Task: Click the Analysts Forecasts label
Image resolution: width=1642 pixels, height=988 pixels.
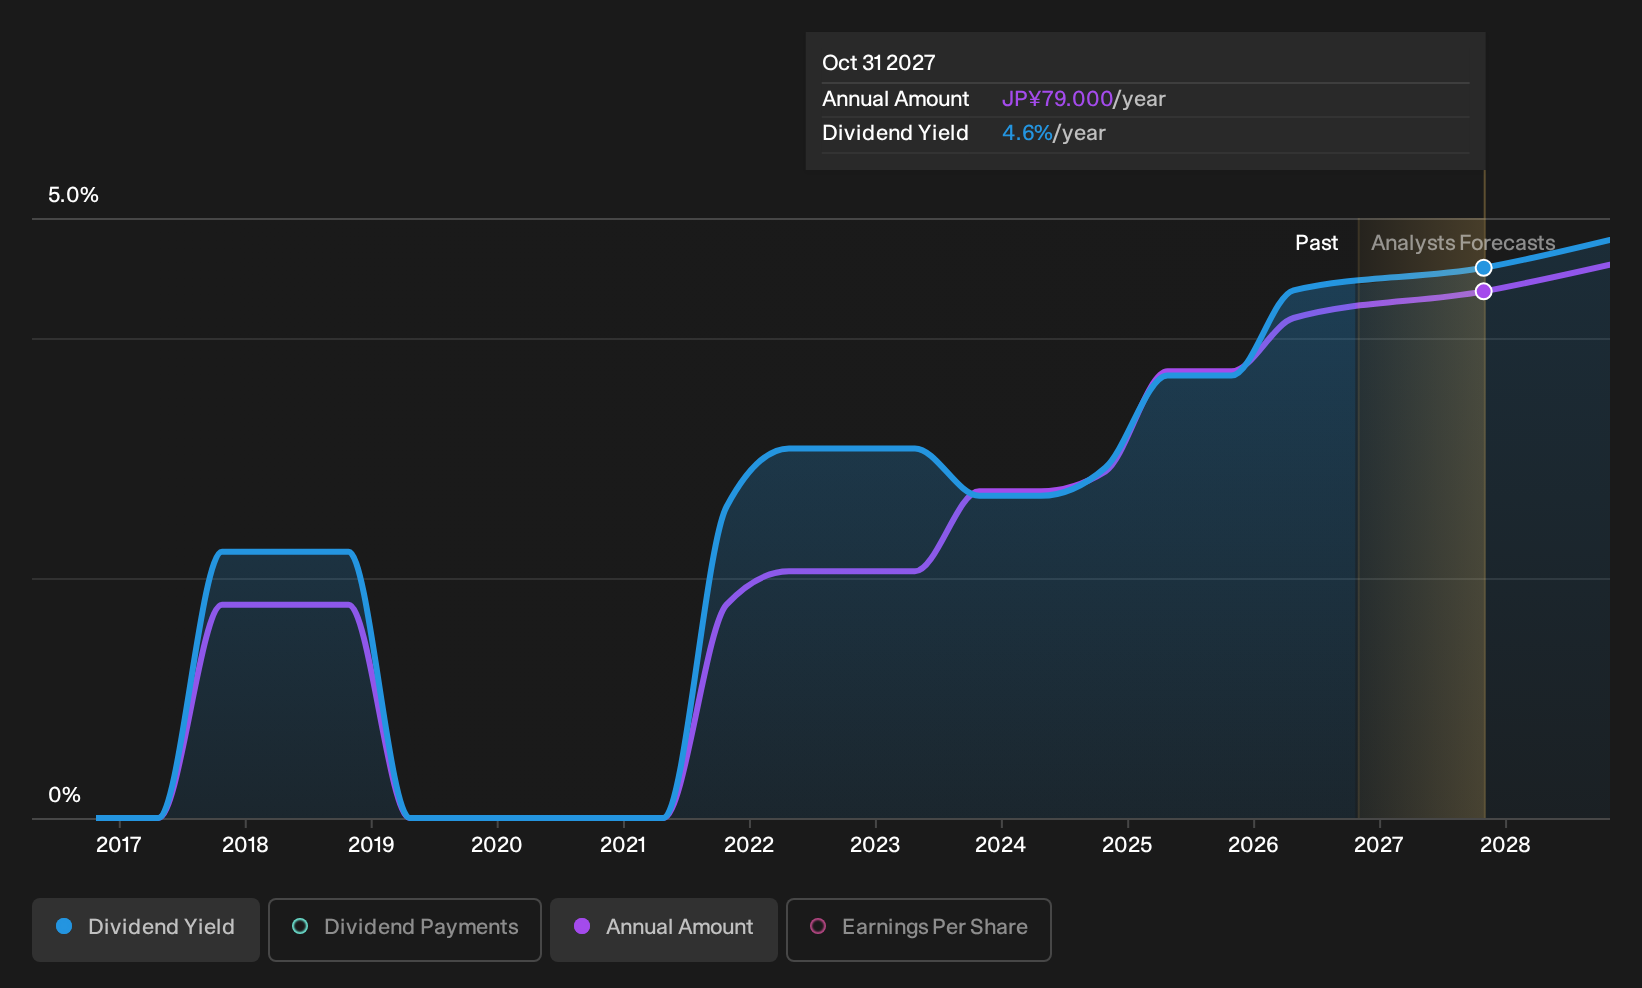Action: pyautogui.click(x=1463, y=243)
